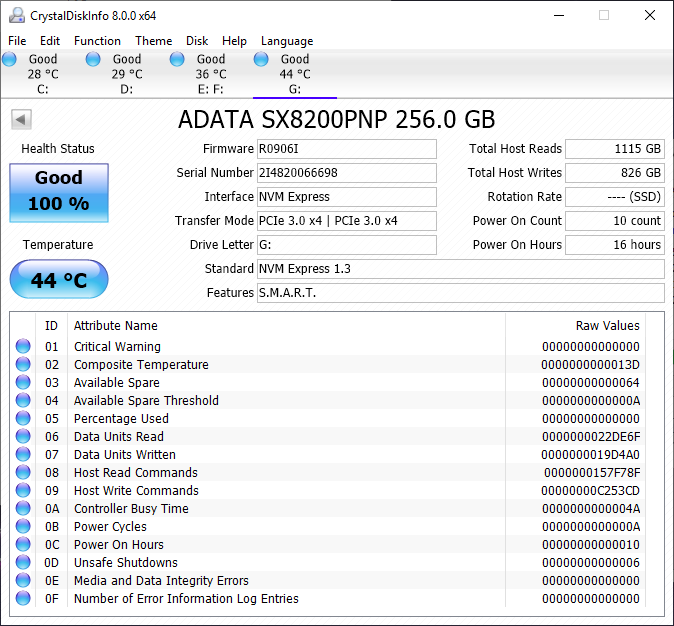The height and width of the screenshot is (626, 674).
Task: Open the Theme menu
Action: [153, 41]
